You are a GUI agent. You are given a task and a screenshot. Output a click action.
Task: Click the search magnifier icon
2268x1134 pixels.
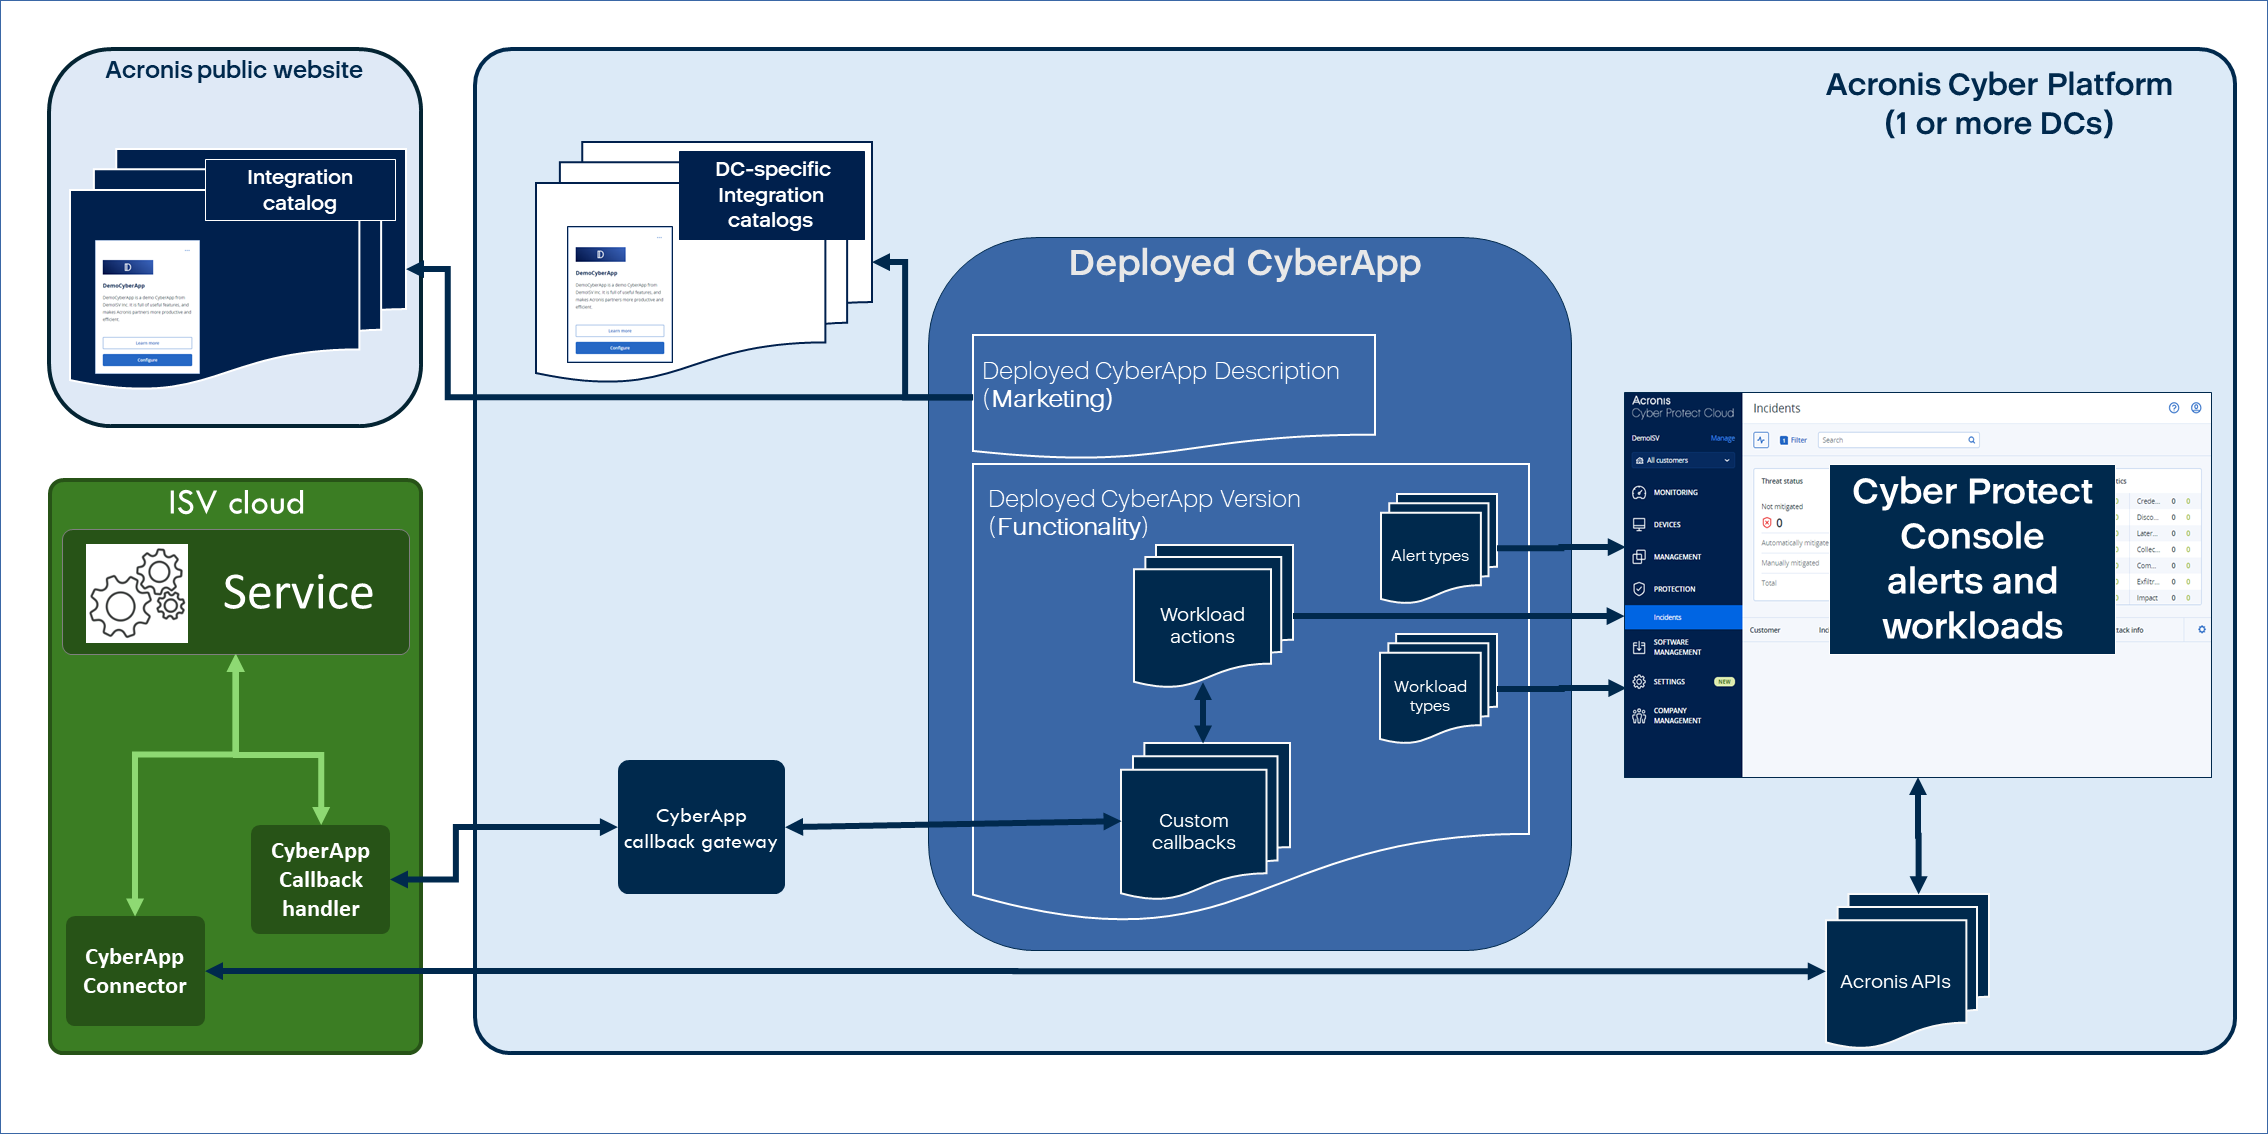[x=1971, y=440]
